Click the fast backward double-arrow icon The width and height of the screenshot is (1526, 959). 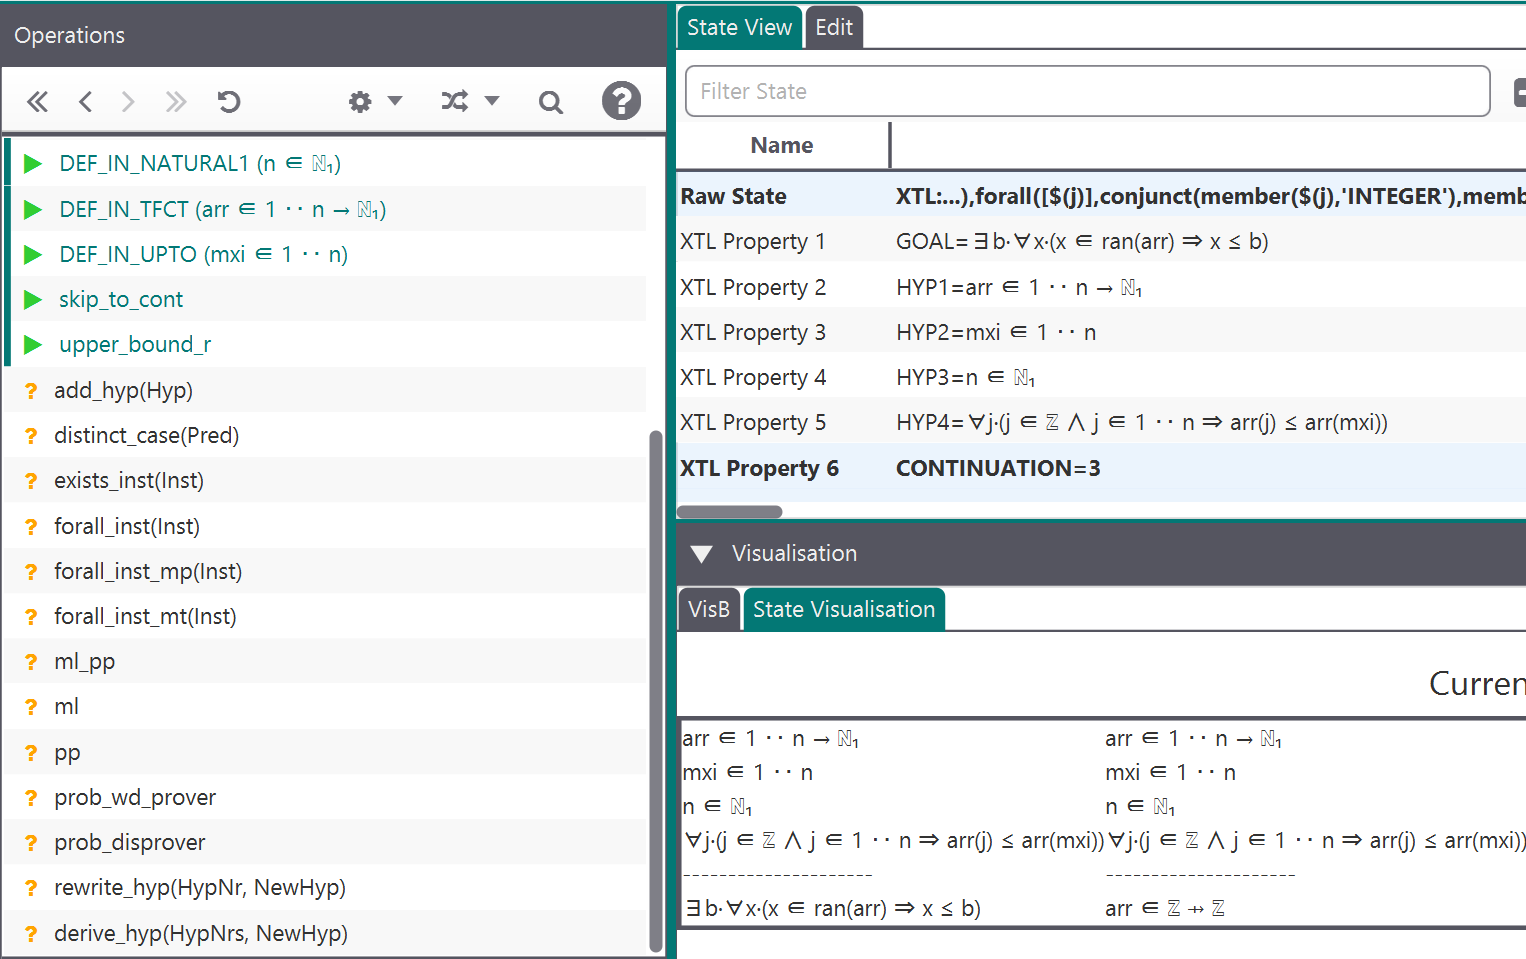click(38, 102)
